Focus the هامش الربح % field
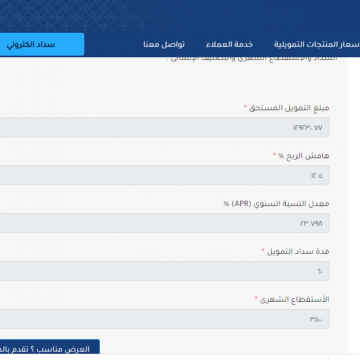Viewport: 360px width, 360px height. click(165, 175)
